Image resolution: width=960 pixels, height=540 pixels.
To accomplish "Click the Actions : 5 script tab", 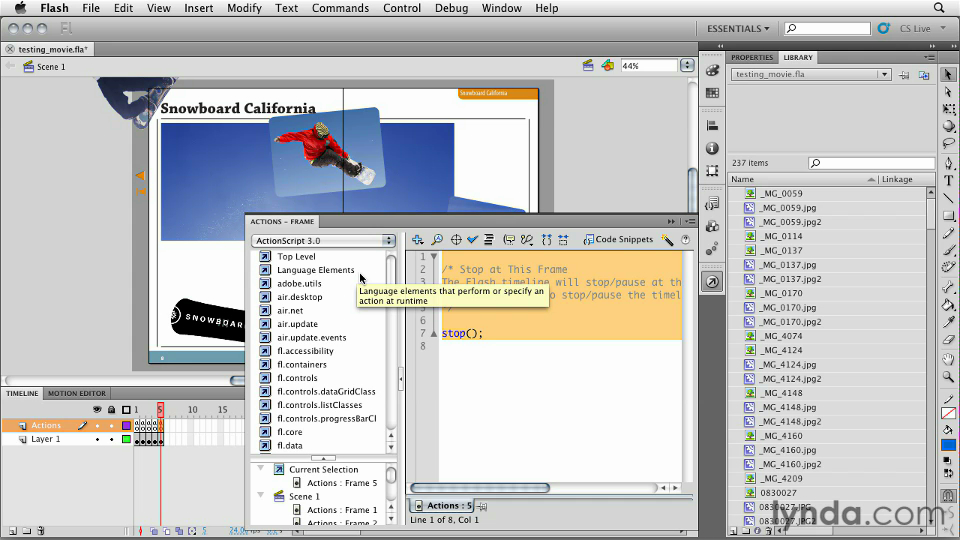I will [x=444, y=506].
